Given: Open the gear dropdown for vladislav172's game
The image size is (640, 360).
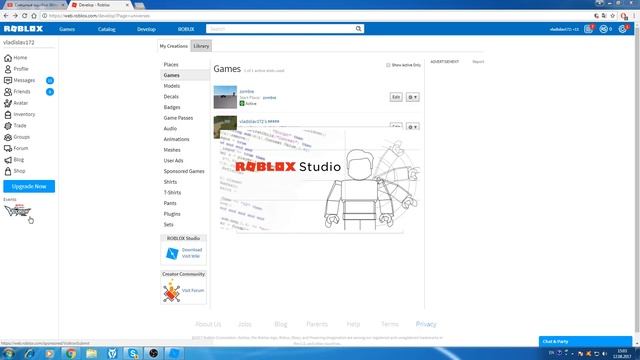Looking at the screenshot, I should [x=413, y=127].
